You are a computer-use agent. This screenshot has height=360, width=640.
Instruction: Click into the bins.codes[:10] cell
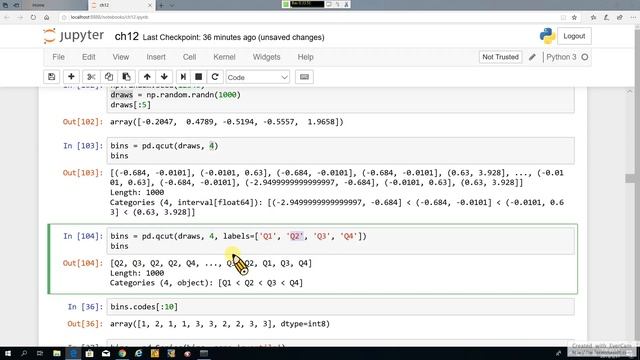340,307
